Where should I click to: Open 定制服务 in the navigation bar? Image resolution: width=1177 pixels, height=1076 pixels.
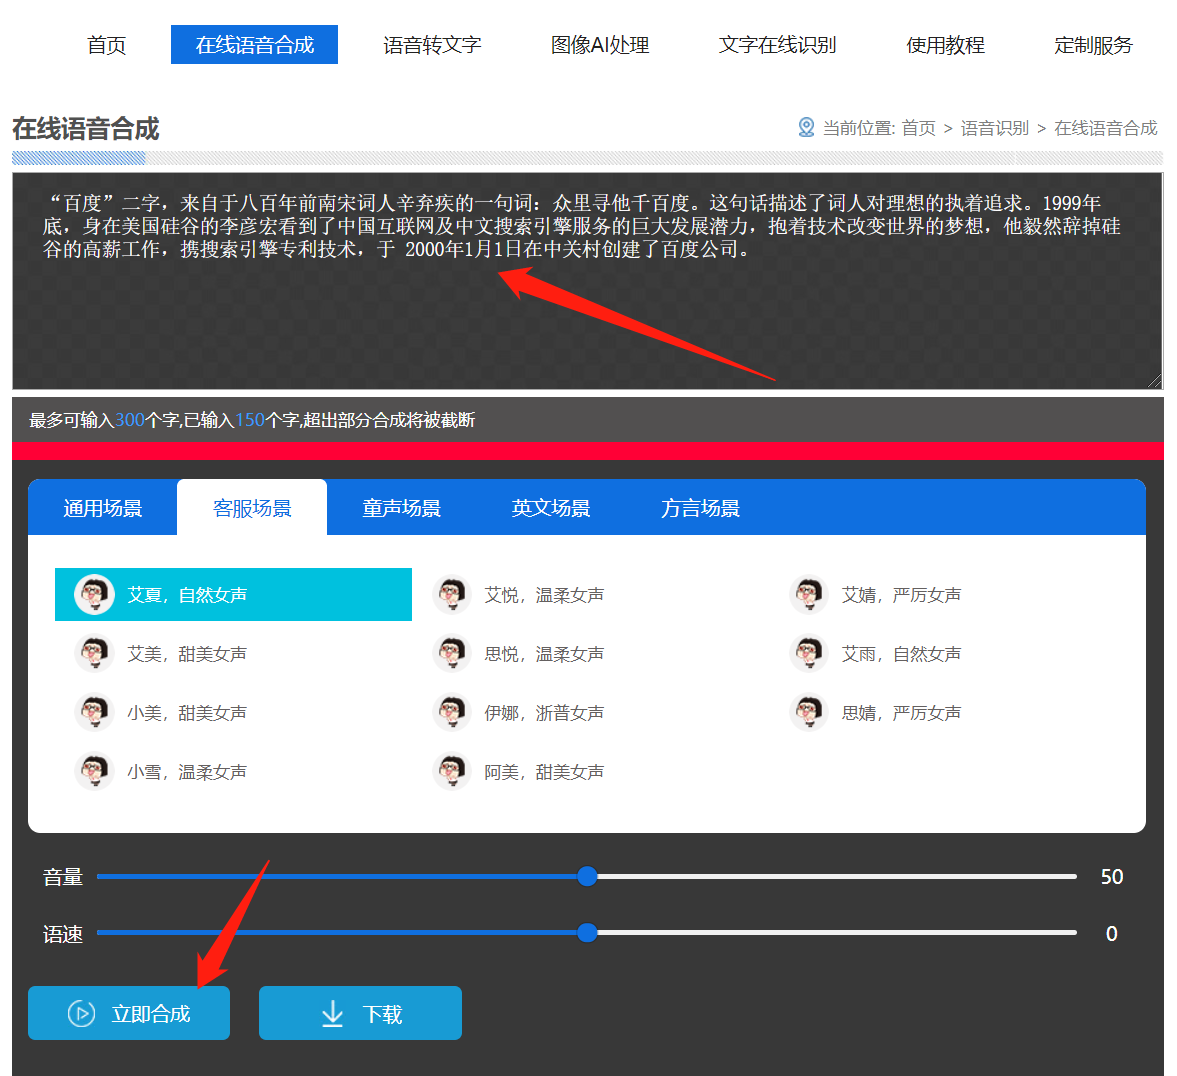pos(1093,45)
